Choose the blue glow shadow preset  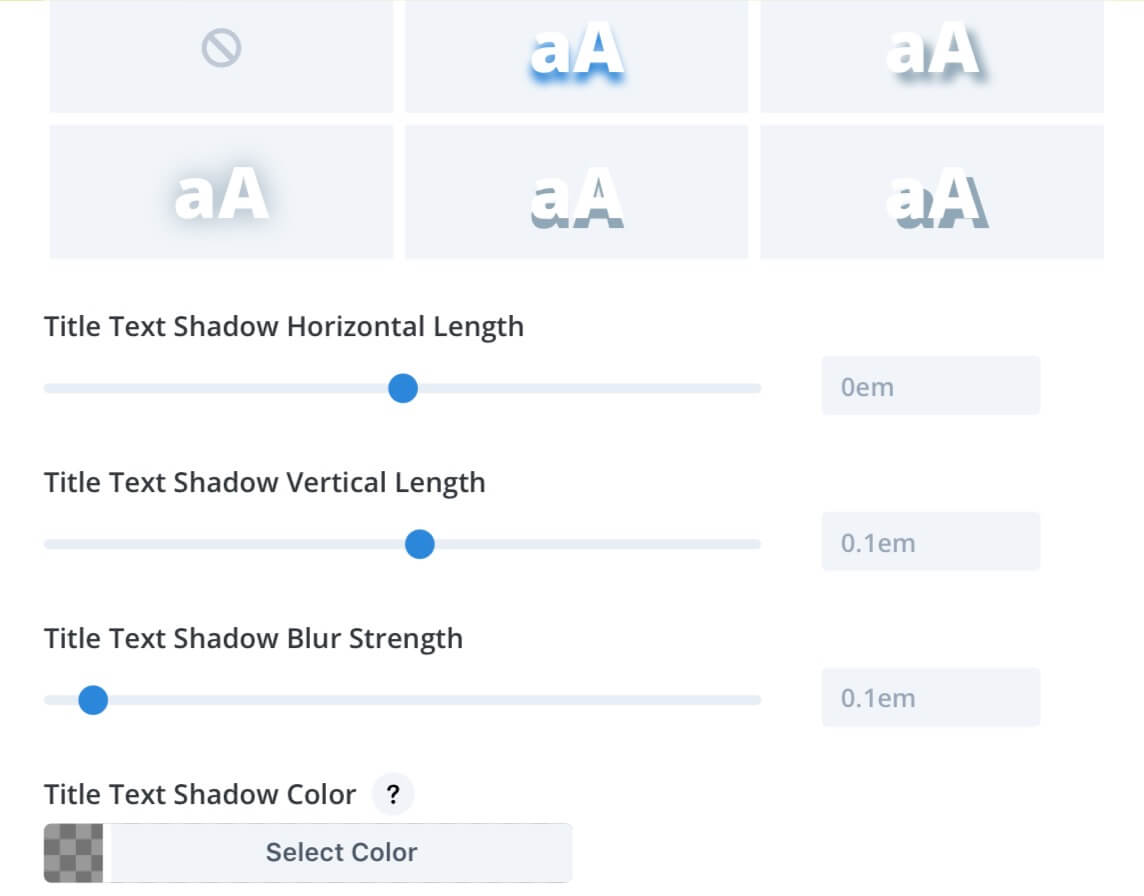tap(576, 56)
